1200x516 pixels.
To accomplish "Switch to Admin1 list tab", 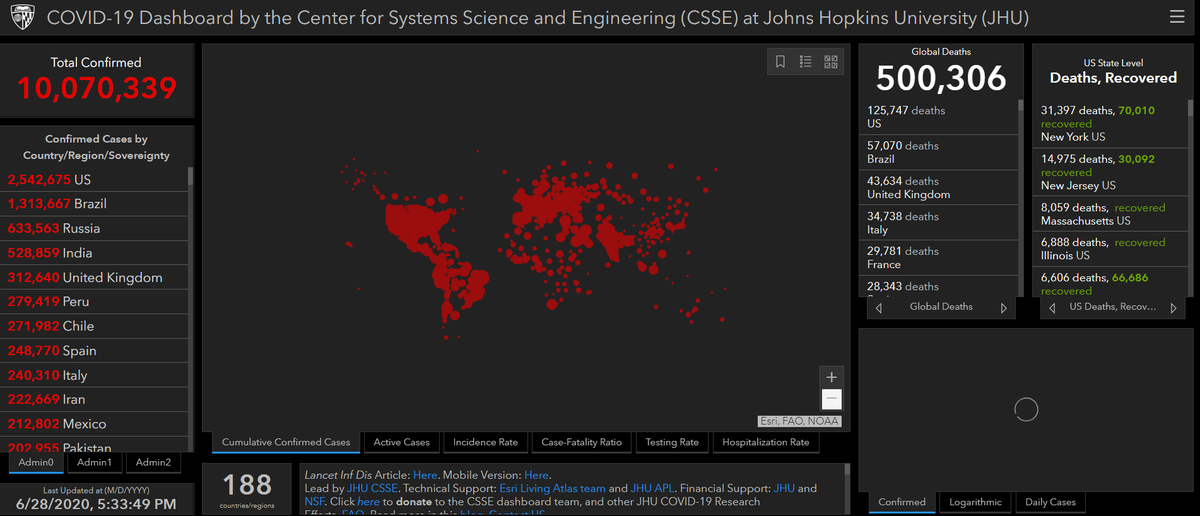I will click(x=95, y=463).
